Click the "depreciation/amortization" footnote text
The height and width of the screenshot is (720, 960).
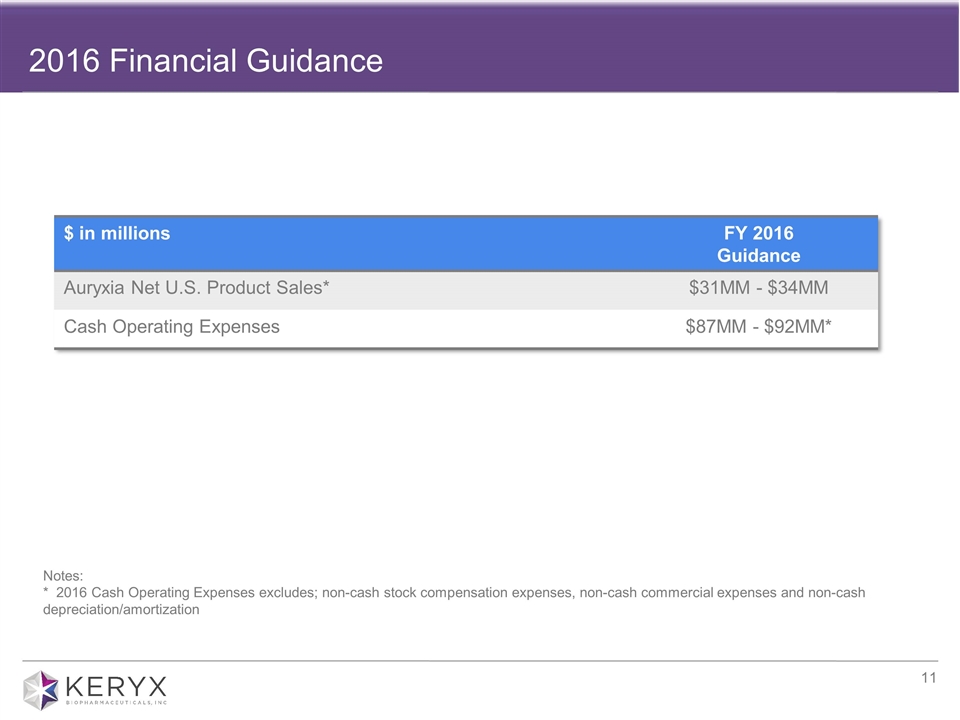point(121,610)
